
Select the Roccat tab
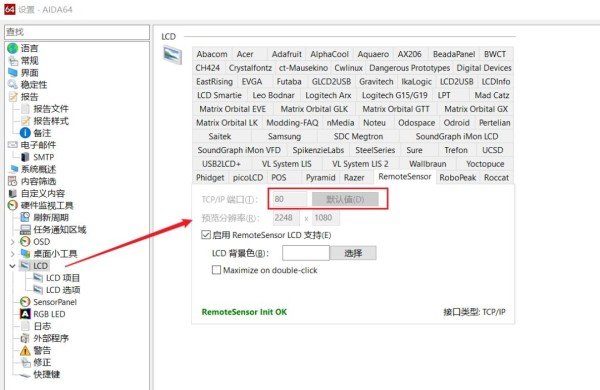point(496,178)
